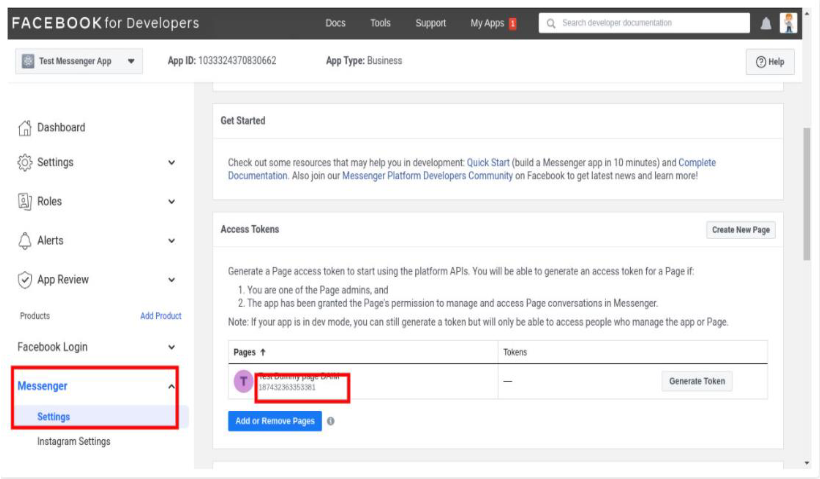
Task: Open the Tools menu
Action: point(380,23)
